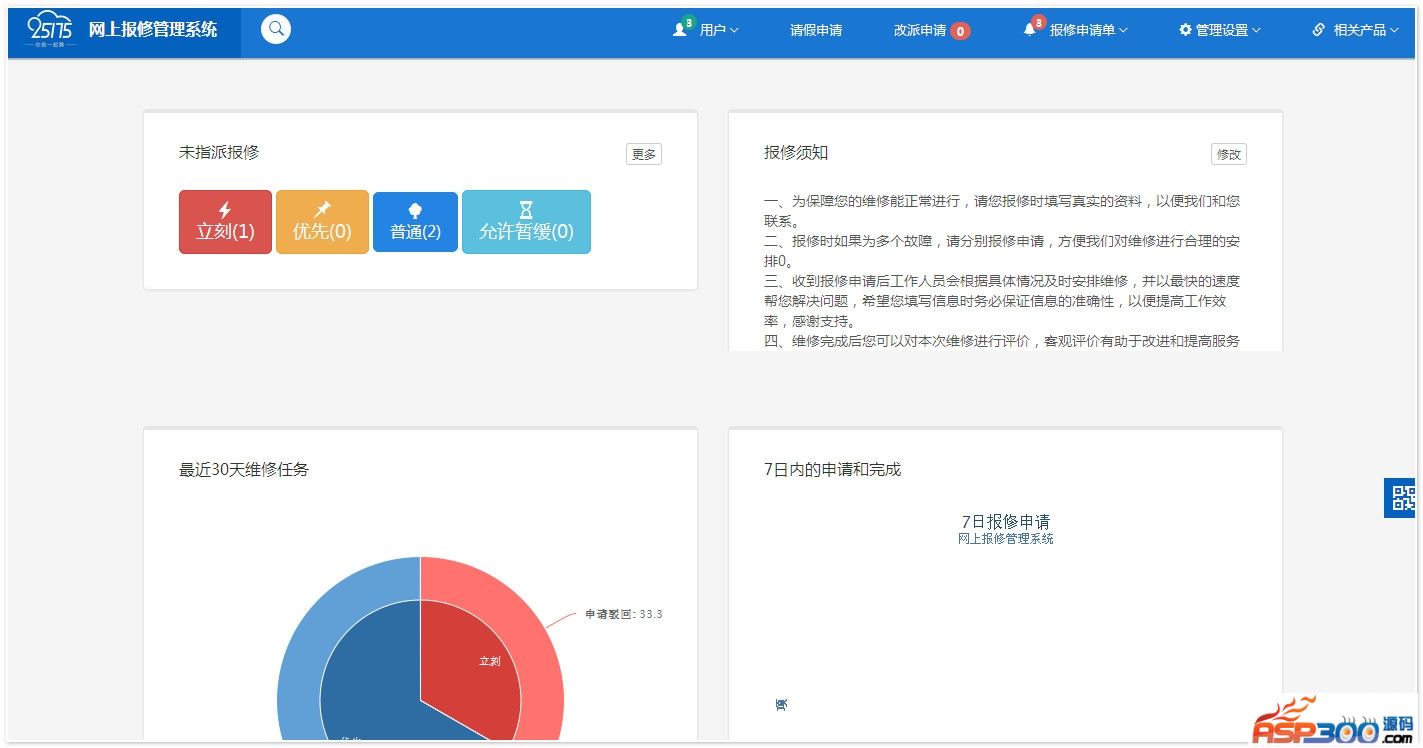Select the red 立刻(1) button

pos(225,222)
